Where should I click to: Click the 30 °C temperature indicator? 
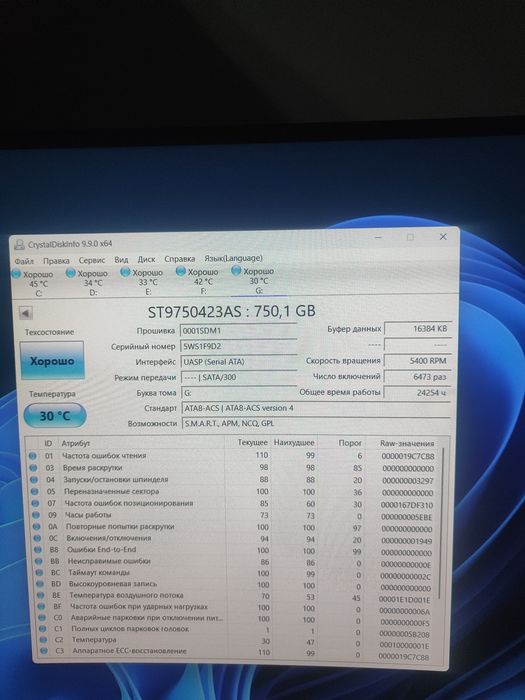point(54,416)
